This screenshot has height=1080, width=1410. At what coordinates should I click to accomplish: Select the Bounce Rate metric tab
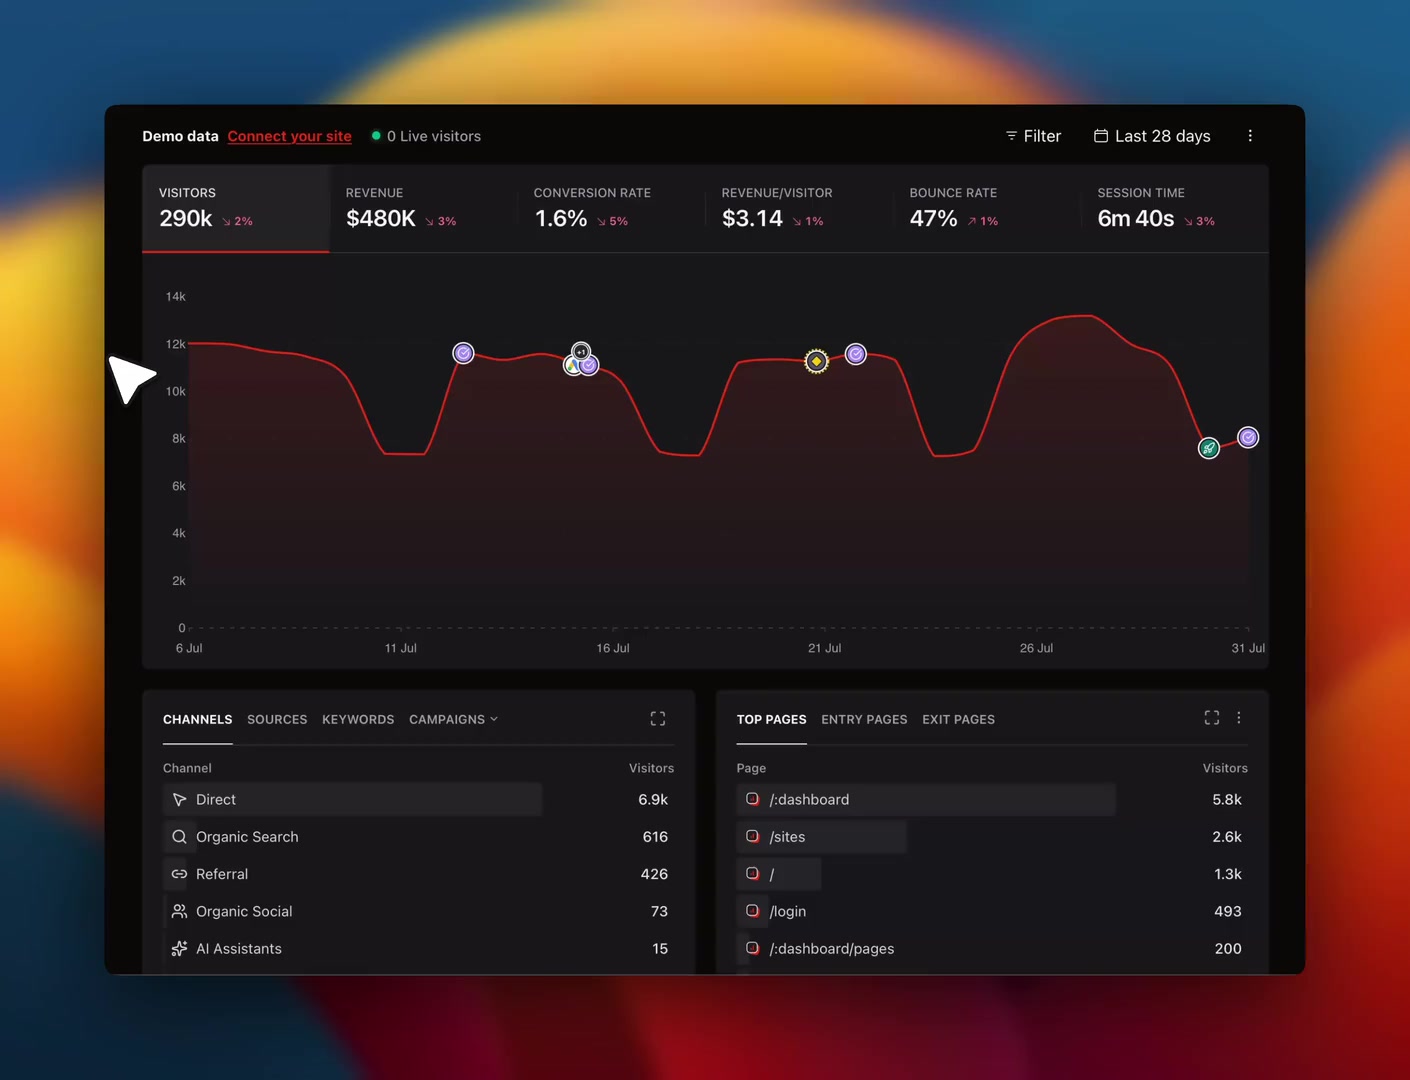coord(987,208)
